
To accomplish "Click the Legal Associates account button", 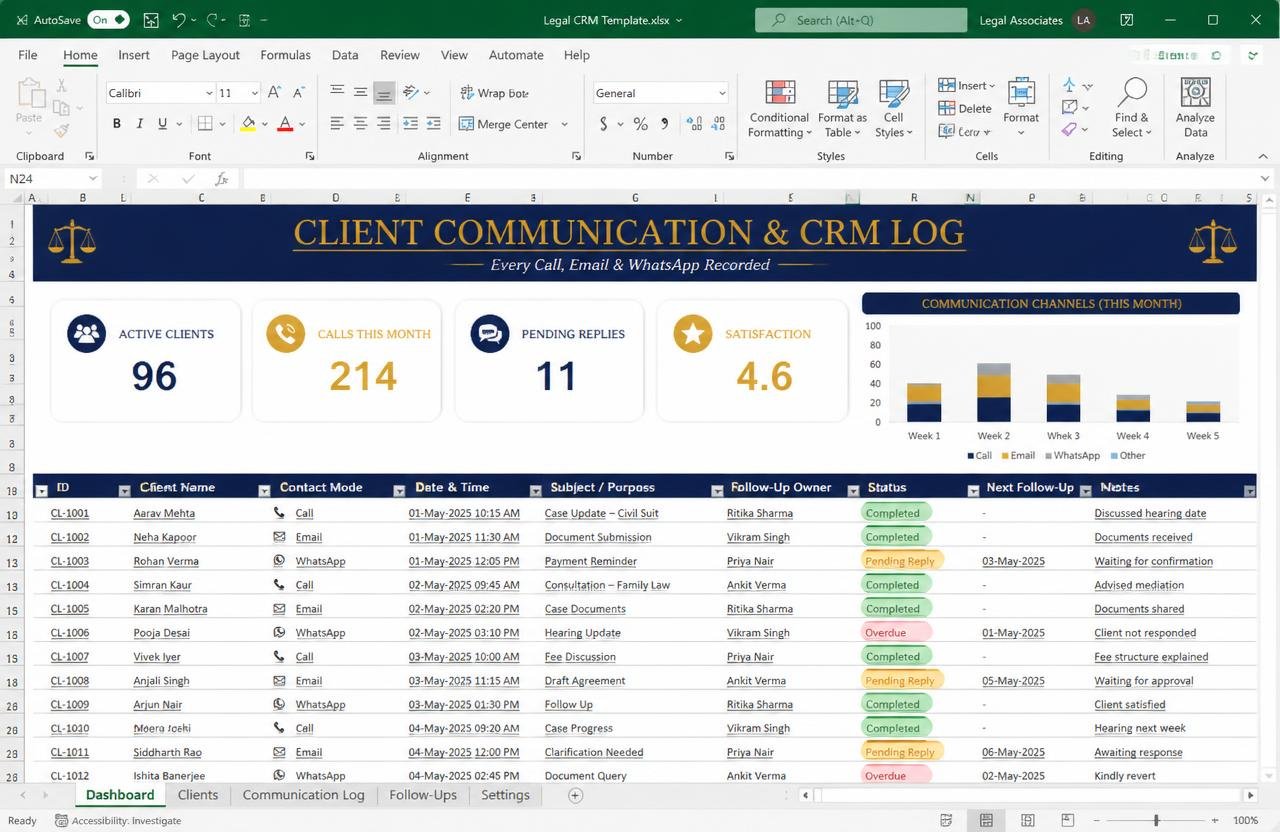I will coord(1036,20).
